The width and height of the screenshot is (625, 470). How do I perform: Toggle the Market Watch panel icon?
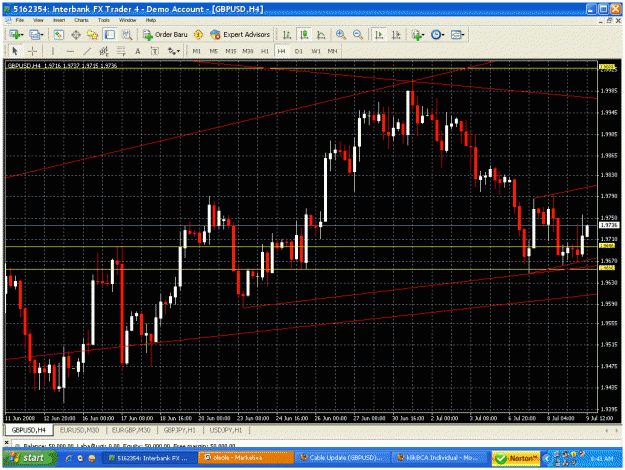pyautogui.click(x=59, y=35)
